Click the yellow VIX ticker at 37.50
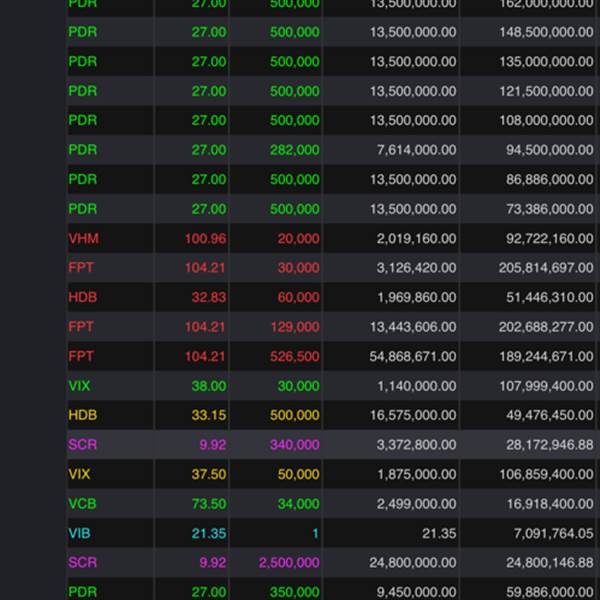 coord(79,474)
